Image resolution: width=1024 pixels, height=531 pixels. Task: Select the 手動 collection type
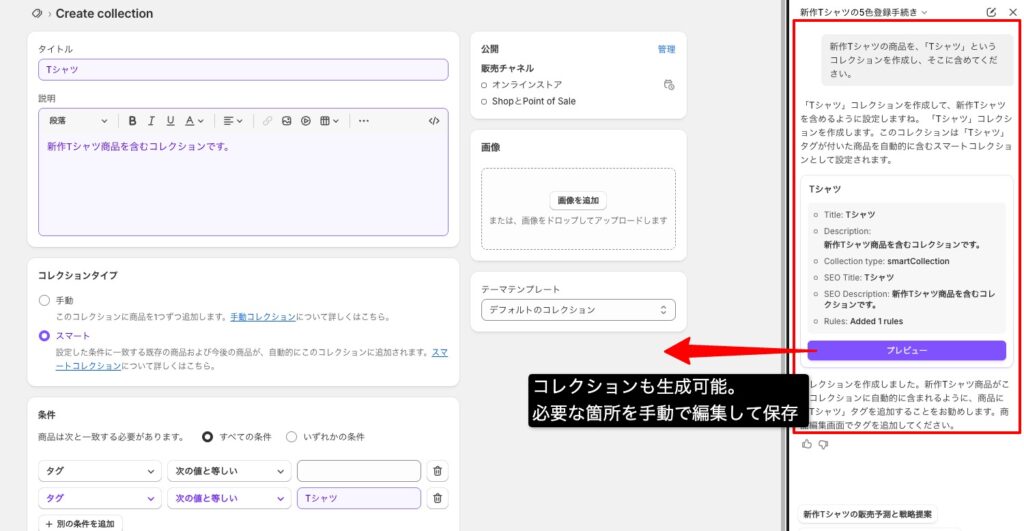tap(44, 300)
